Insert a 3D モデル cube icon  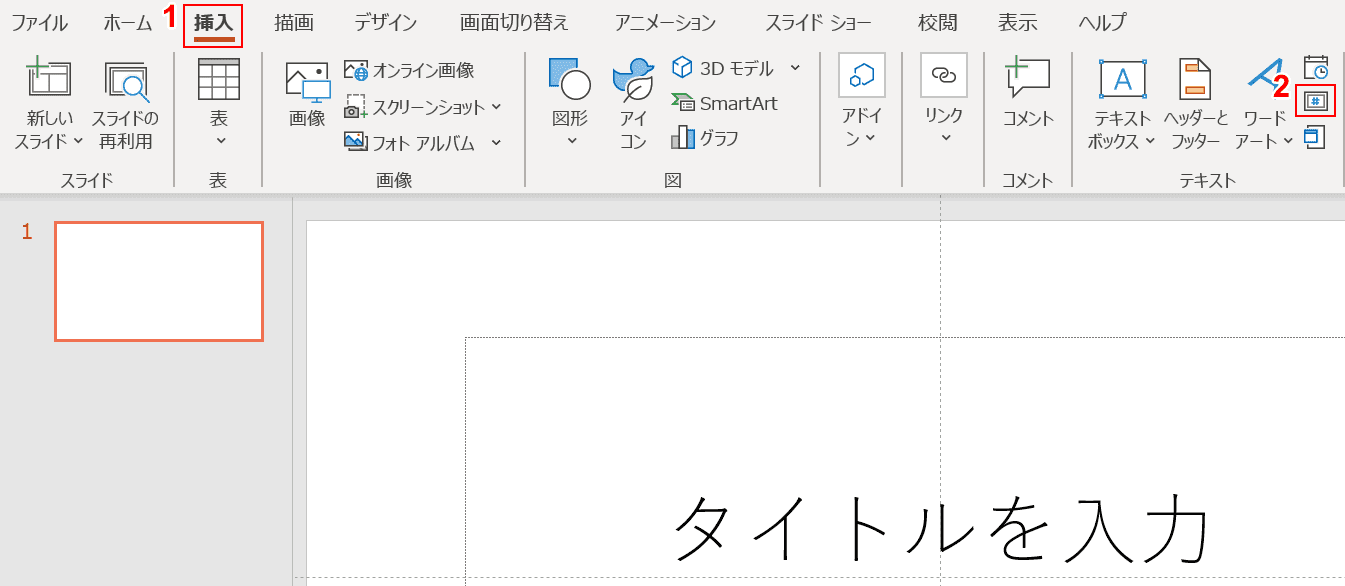pyautogui.click(x=682, y=67)
